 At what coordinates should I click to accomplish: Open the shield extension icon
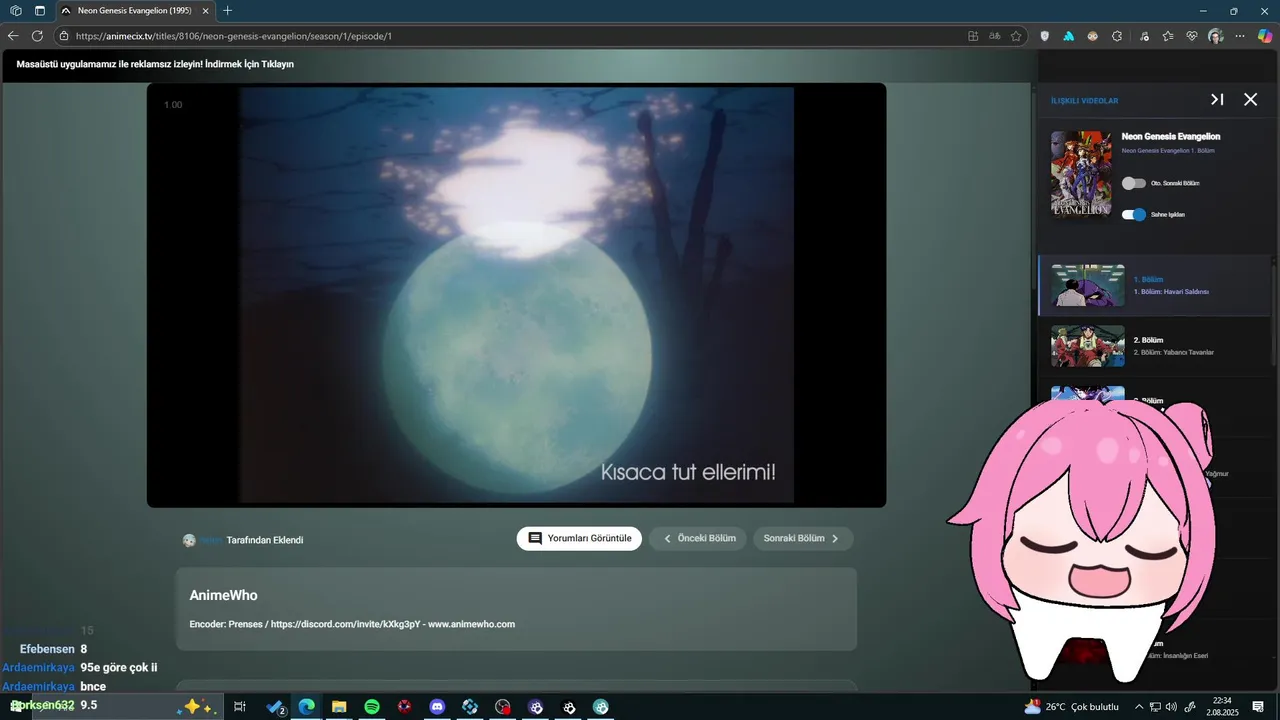point(1046,36)
